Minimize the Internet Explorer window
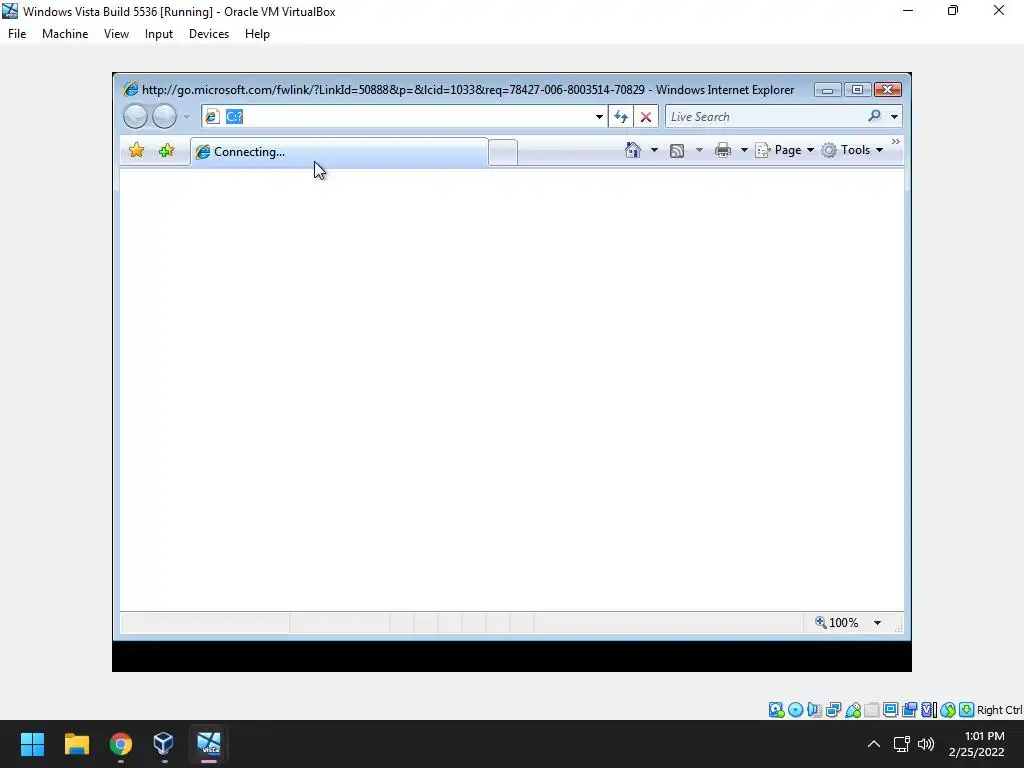1024x768 pixels. coord(827,90)
